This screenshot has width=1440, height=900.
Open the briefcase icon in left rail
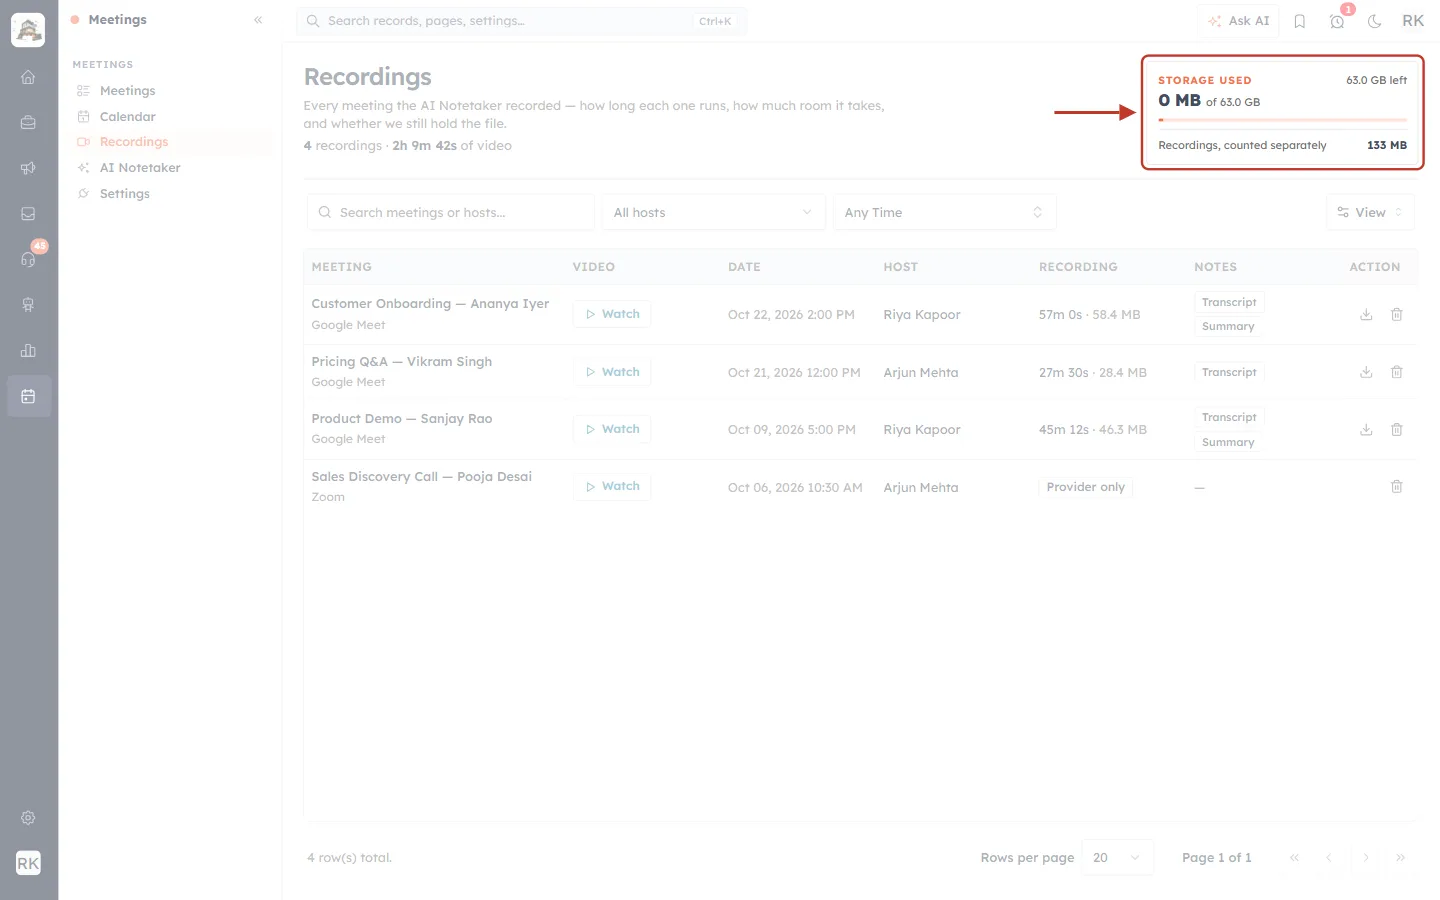(28, 123)
